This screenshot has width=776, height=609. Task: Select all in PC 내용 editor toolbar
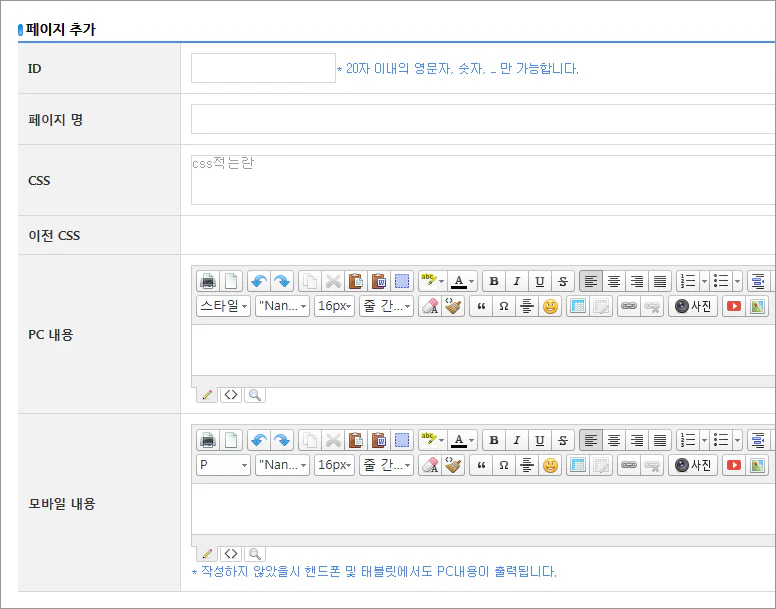pos(402,281)
